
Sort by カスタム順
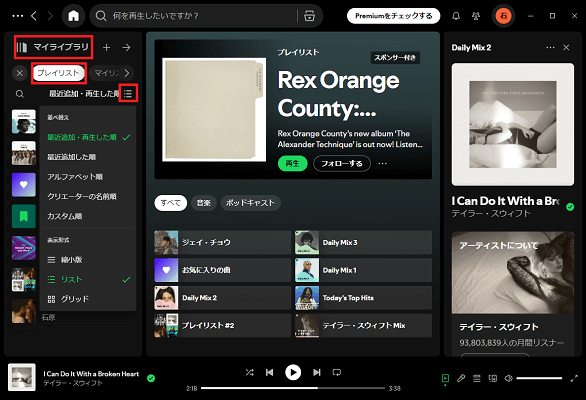click(x=88, y=216)
